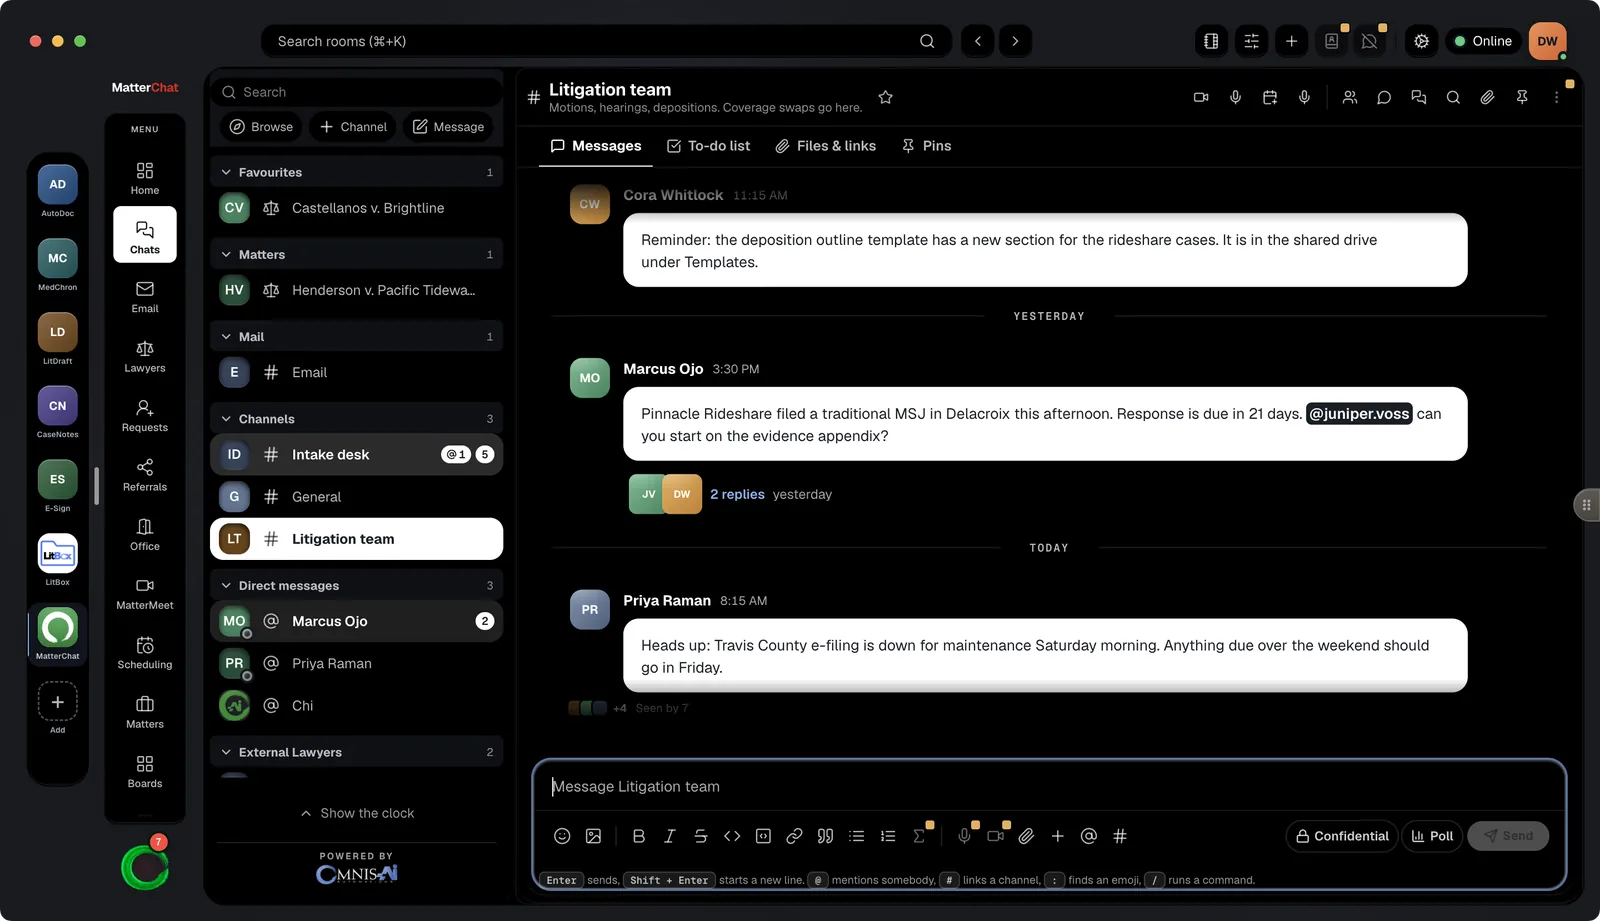Create a new Channel
Screen dimensions: 1600x921
(353, 127)
